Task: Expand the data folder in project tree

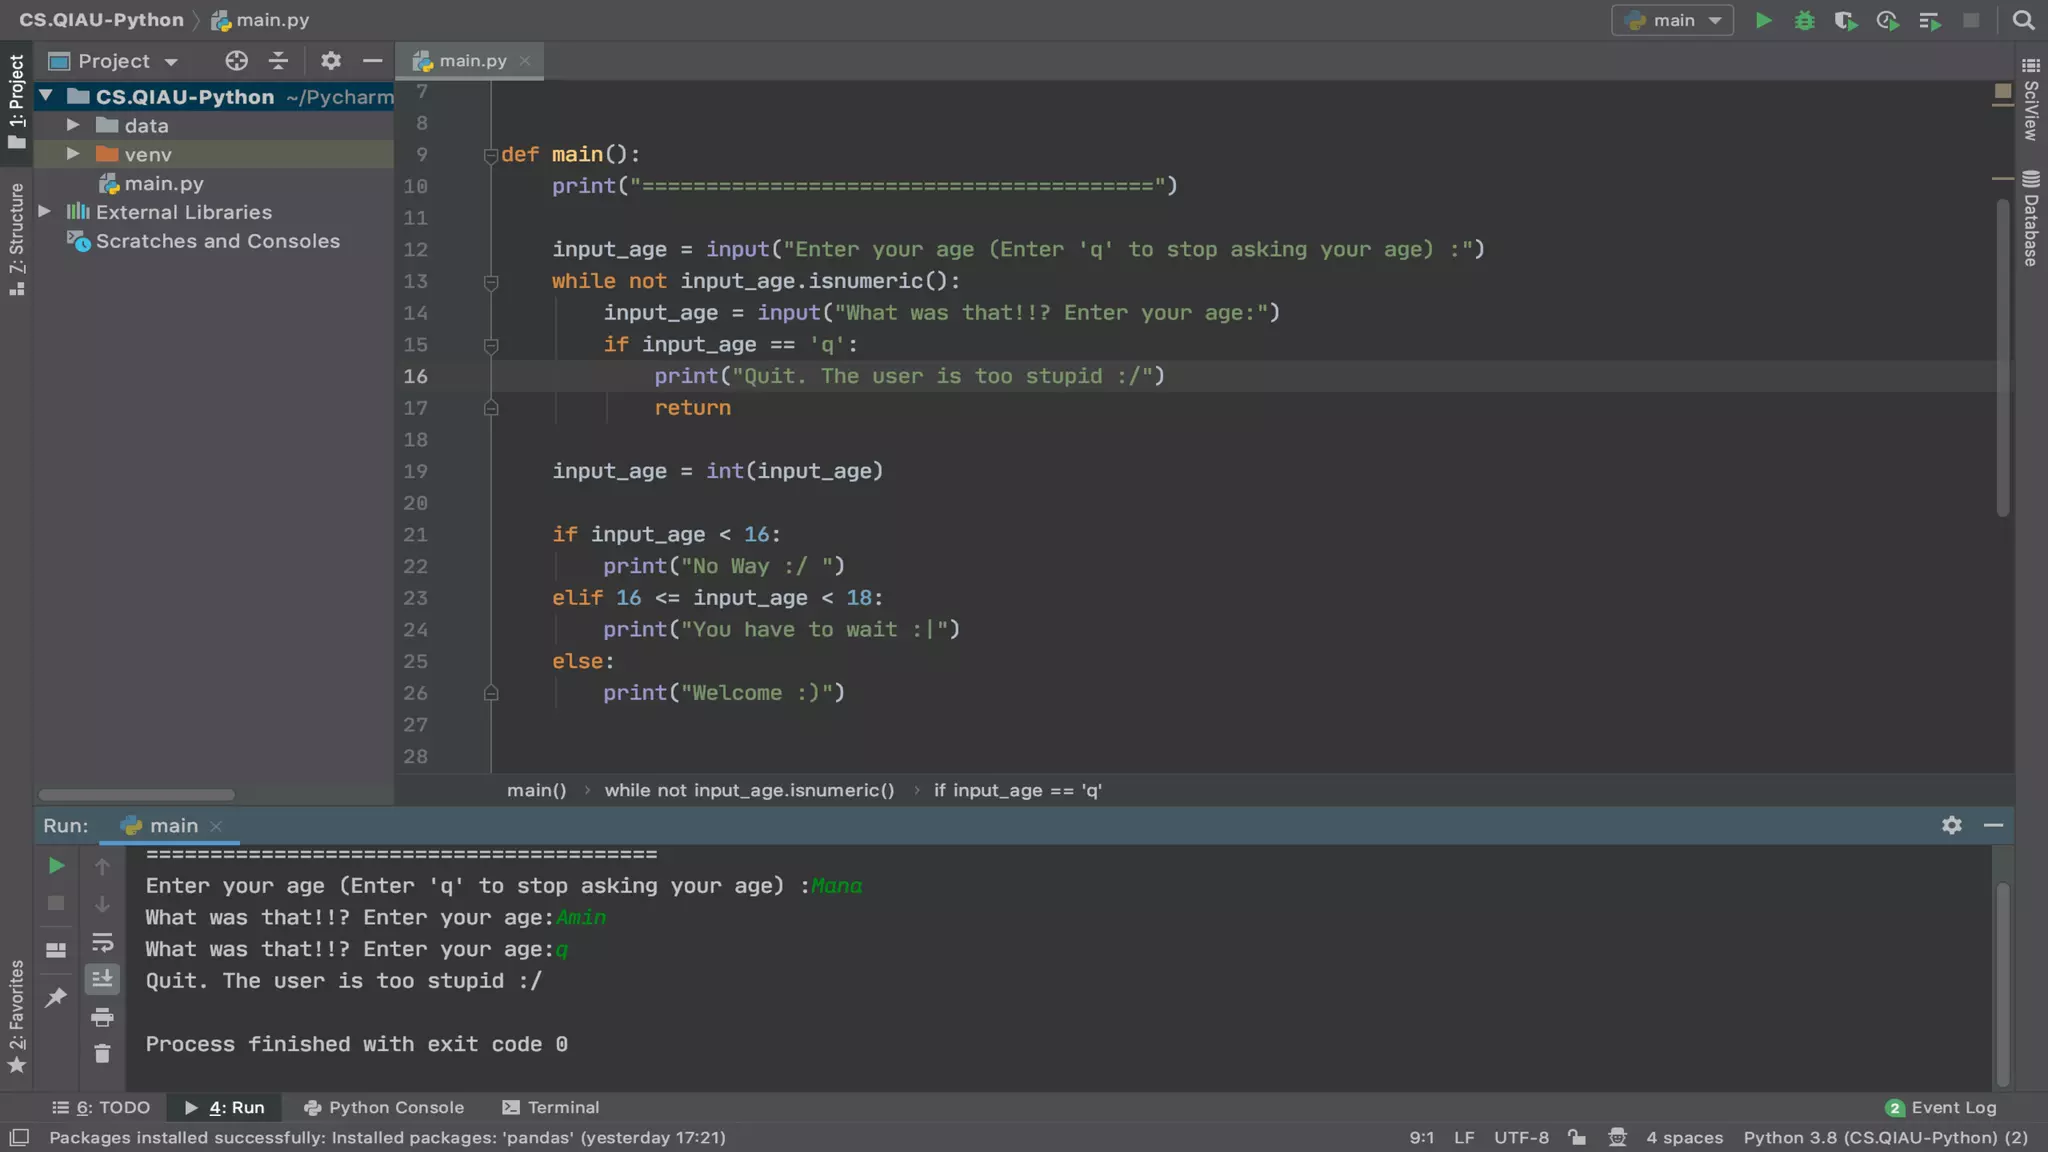Action: (x=73, y=125)
